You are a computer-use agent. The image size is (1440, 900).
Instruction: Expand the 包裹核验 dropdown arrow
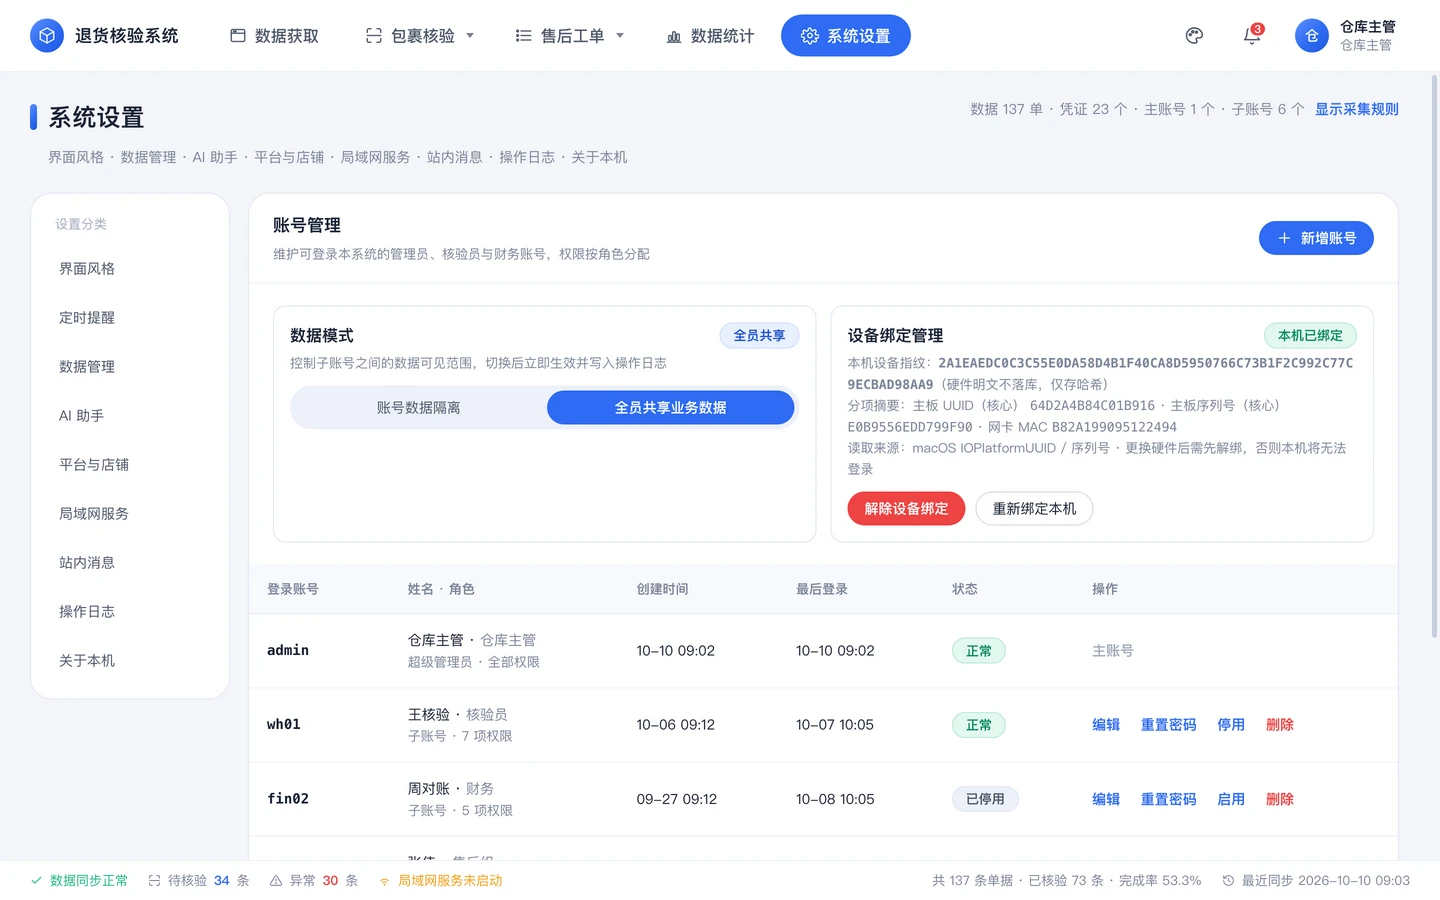pyautogui.click(x=470, y=36)
